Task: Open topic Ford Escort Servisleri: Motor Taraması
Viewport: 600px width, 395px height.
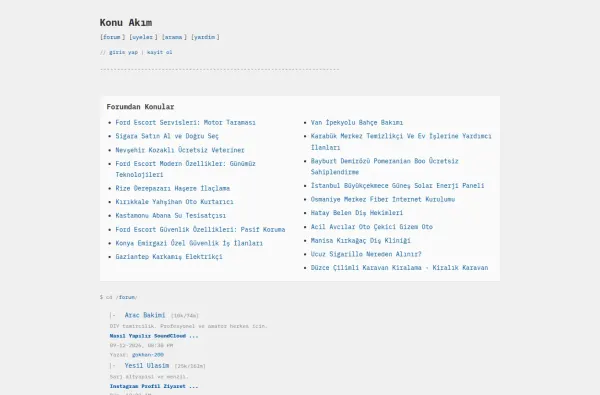Action: (x=185, y=122)
